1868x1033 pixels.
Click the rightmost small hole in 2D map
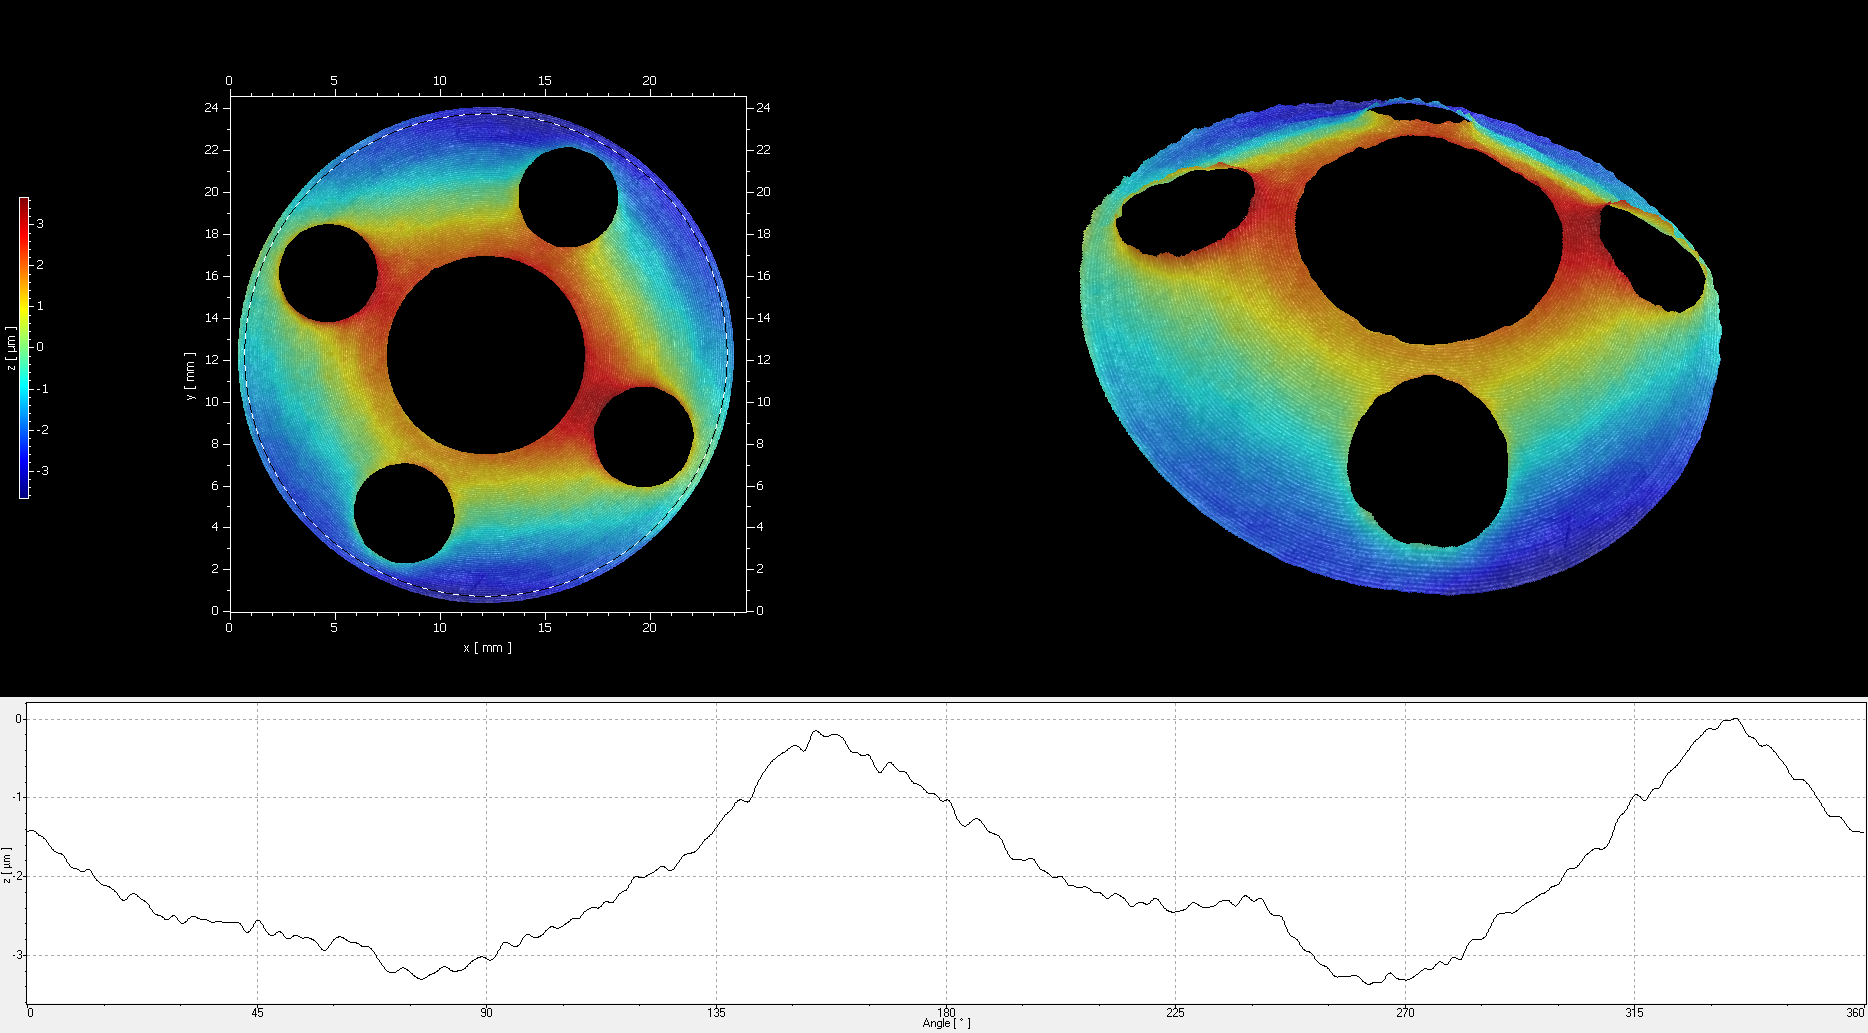pyautogui.click(x=644, y=437)
